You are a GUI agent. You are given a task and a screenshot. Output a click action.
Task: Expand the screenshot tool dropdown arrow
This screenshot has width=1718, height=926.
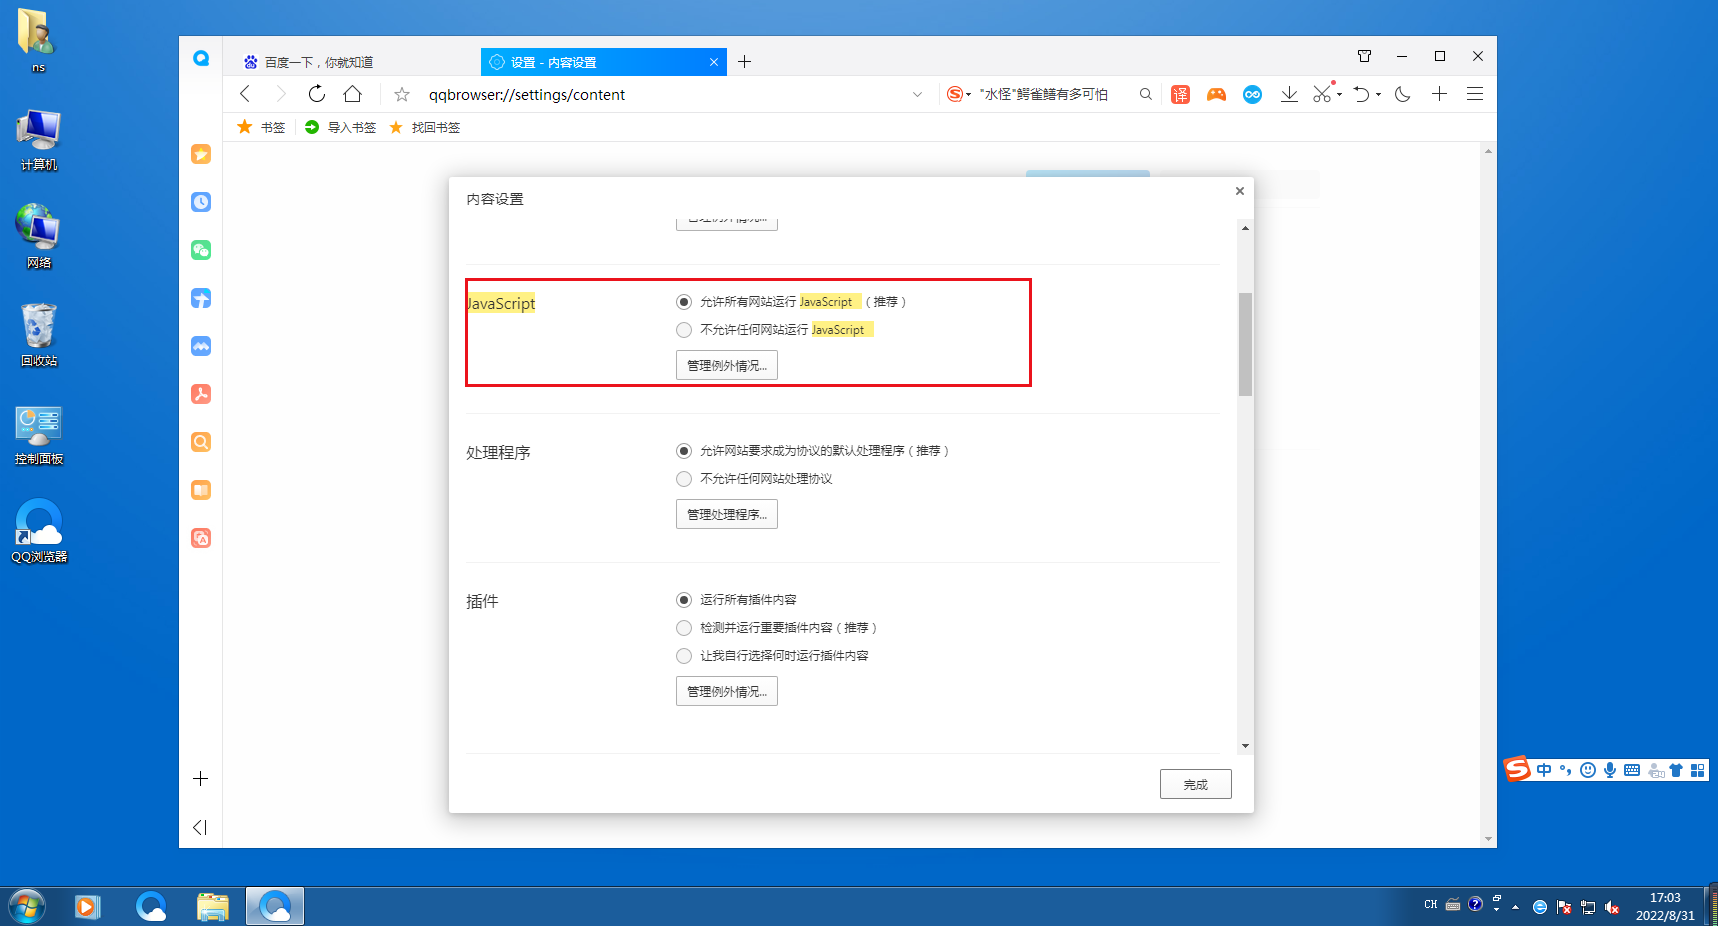point(1340,95)
